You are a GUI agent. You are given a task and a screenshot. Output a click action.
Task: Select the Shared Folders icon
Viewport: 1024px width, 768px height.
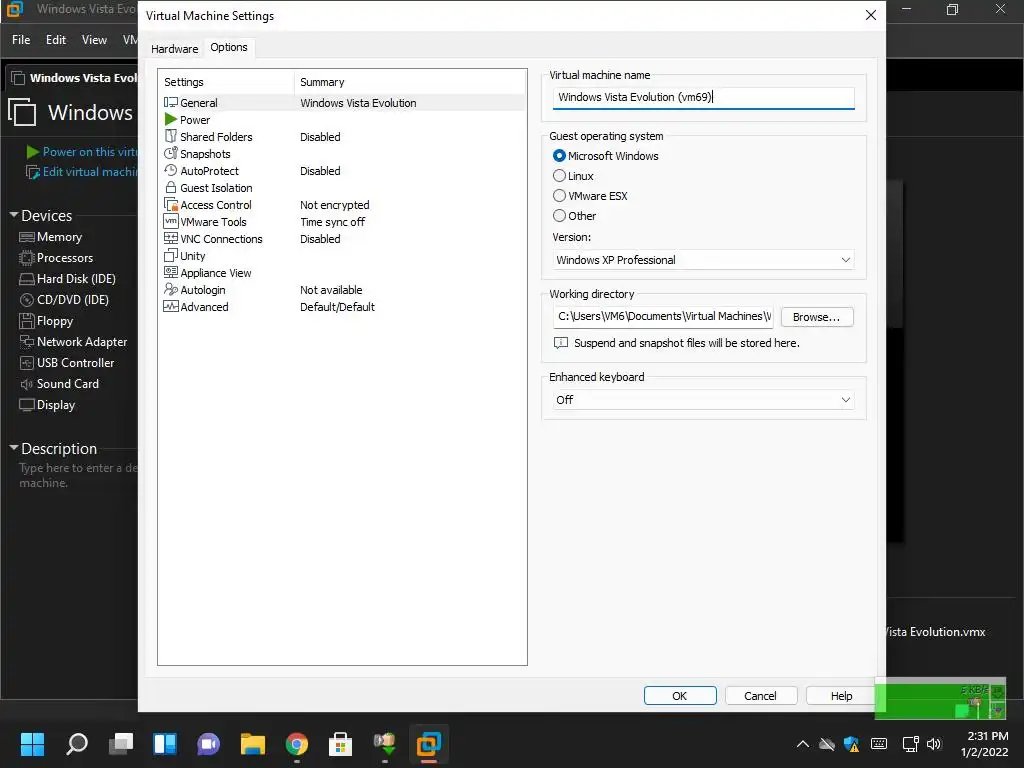pyautogui.click(x=170, y=136)
